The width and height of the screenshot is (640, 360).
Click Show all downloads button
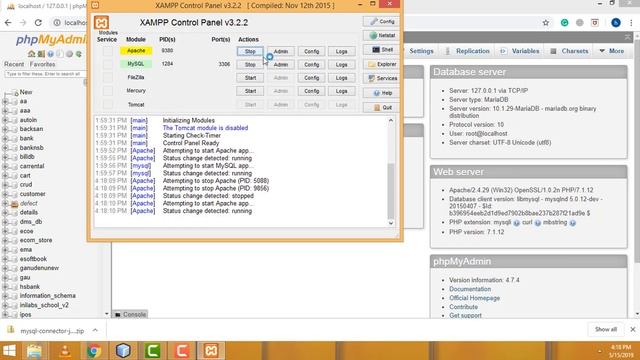pos(606,329)
